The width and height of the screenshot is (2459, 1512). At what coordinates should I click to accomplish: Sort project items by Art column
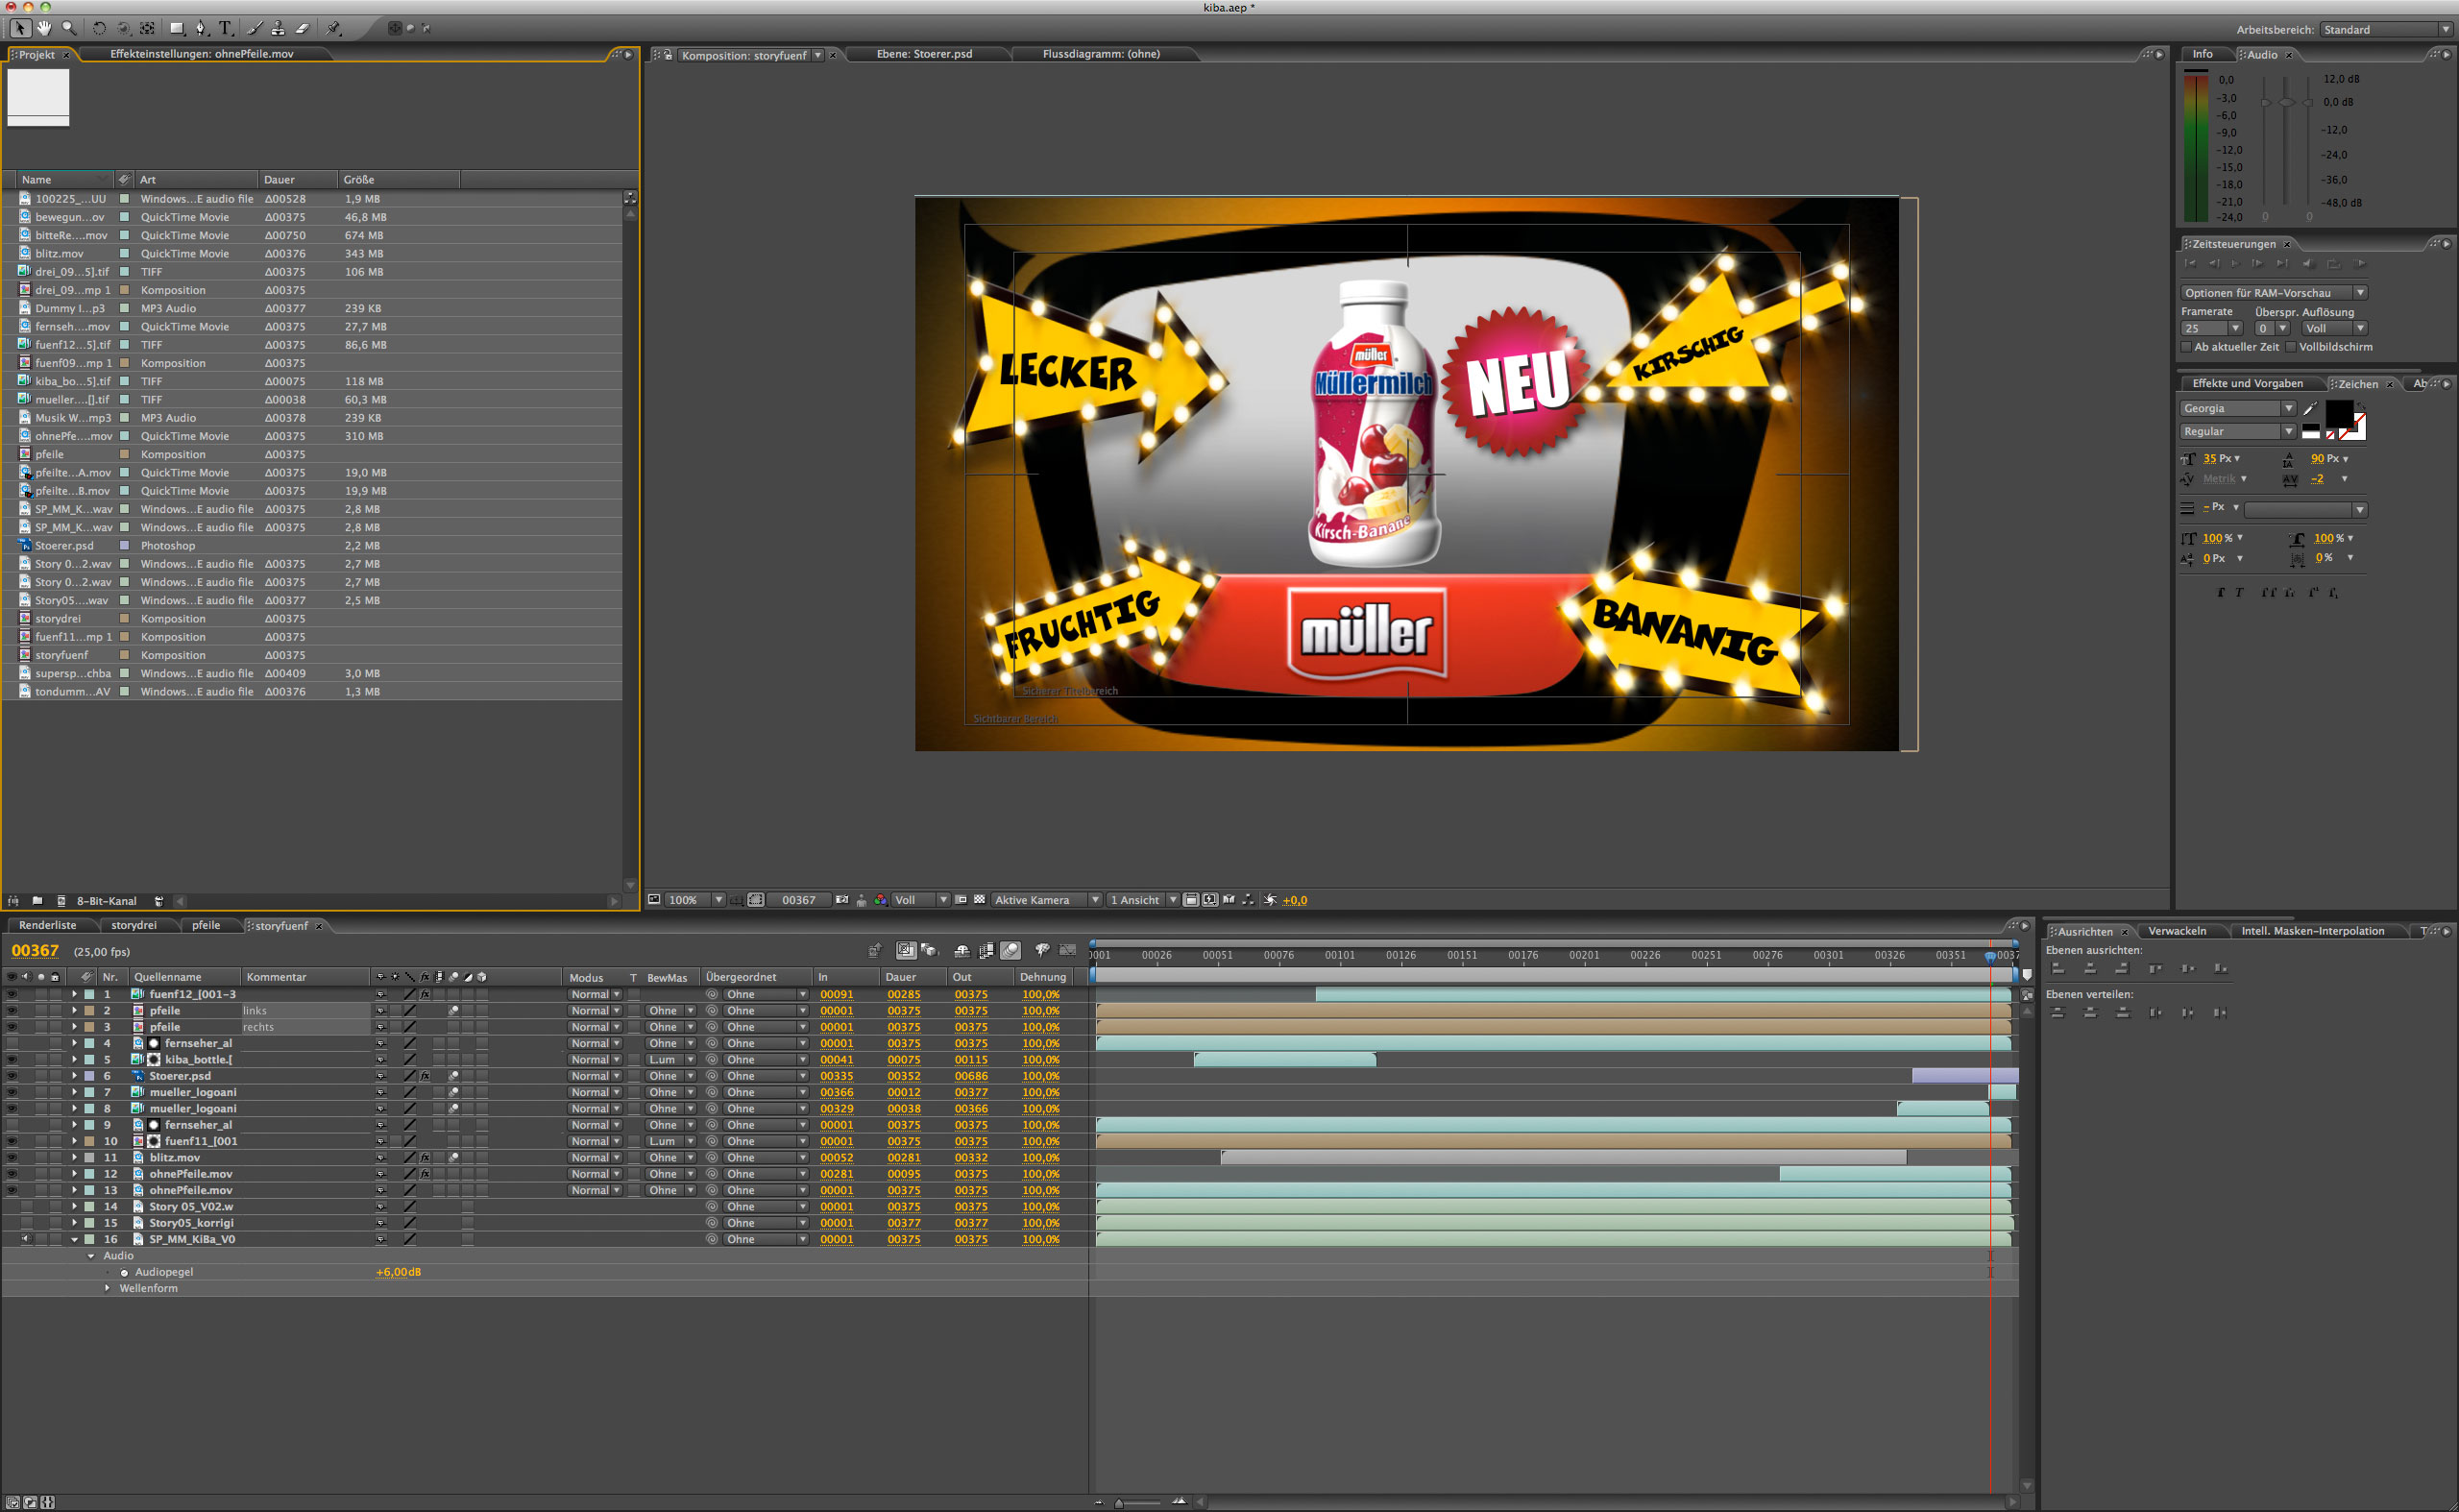point(196,180)
